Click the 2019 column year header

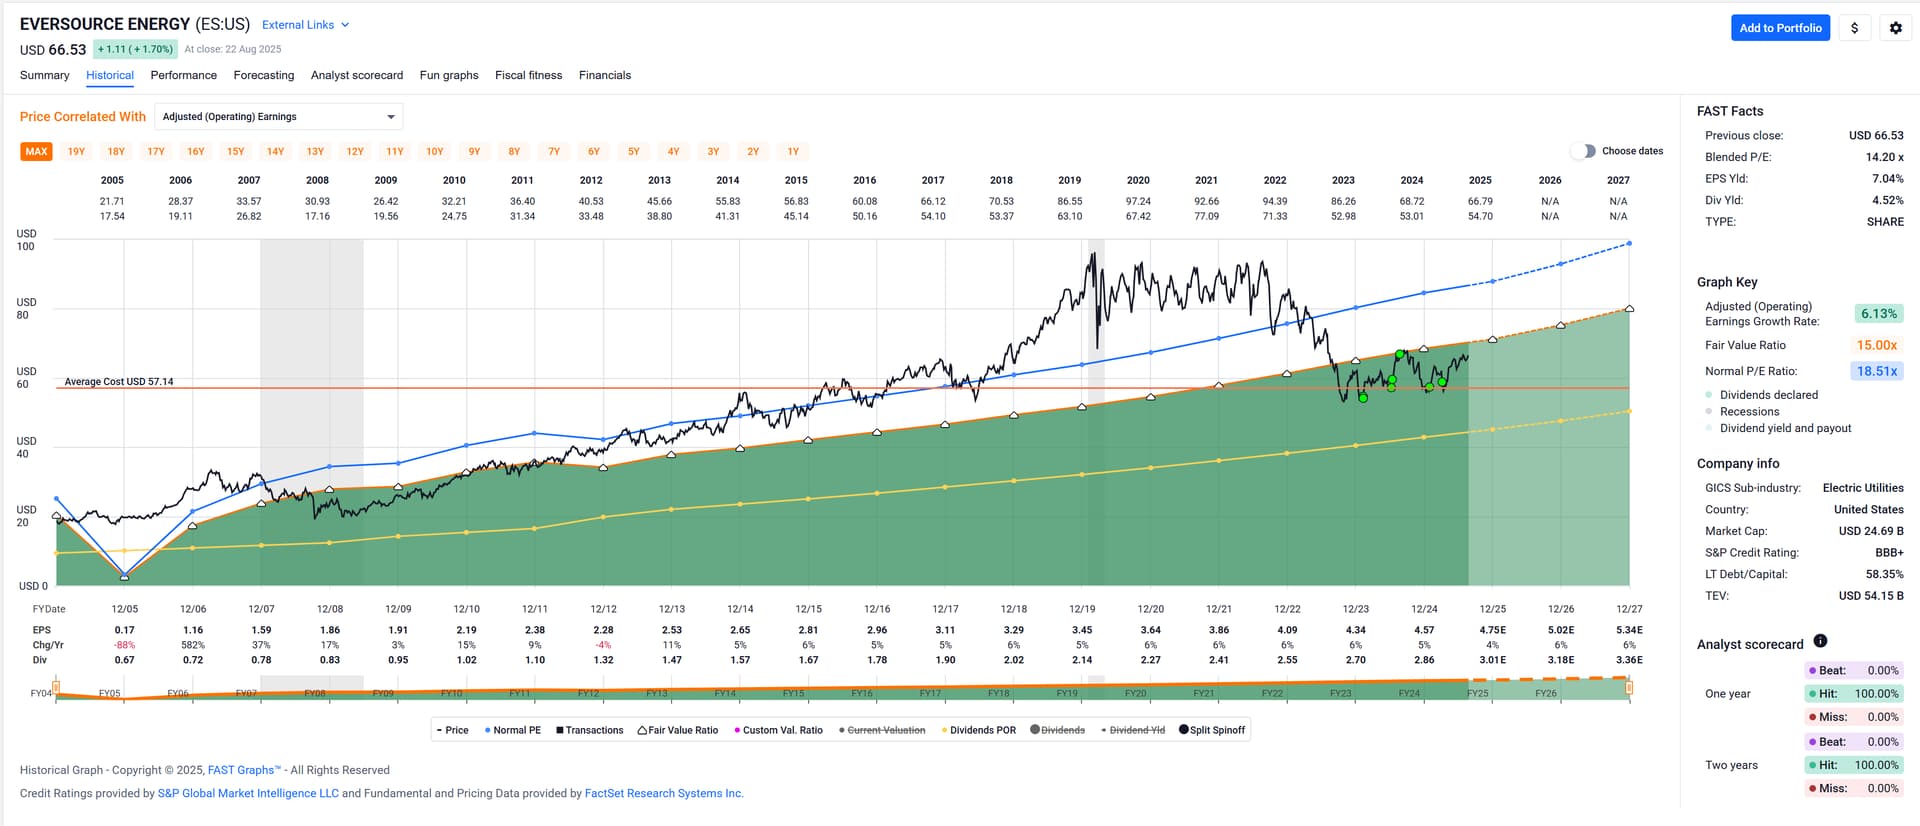(x=1070, y=180)
